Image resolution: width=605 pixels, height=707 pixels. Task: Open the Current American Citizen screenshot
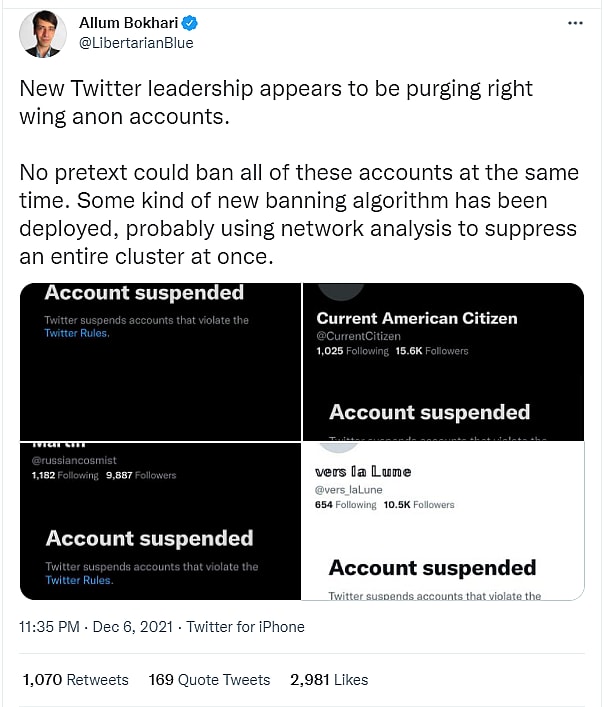[443, 362]
